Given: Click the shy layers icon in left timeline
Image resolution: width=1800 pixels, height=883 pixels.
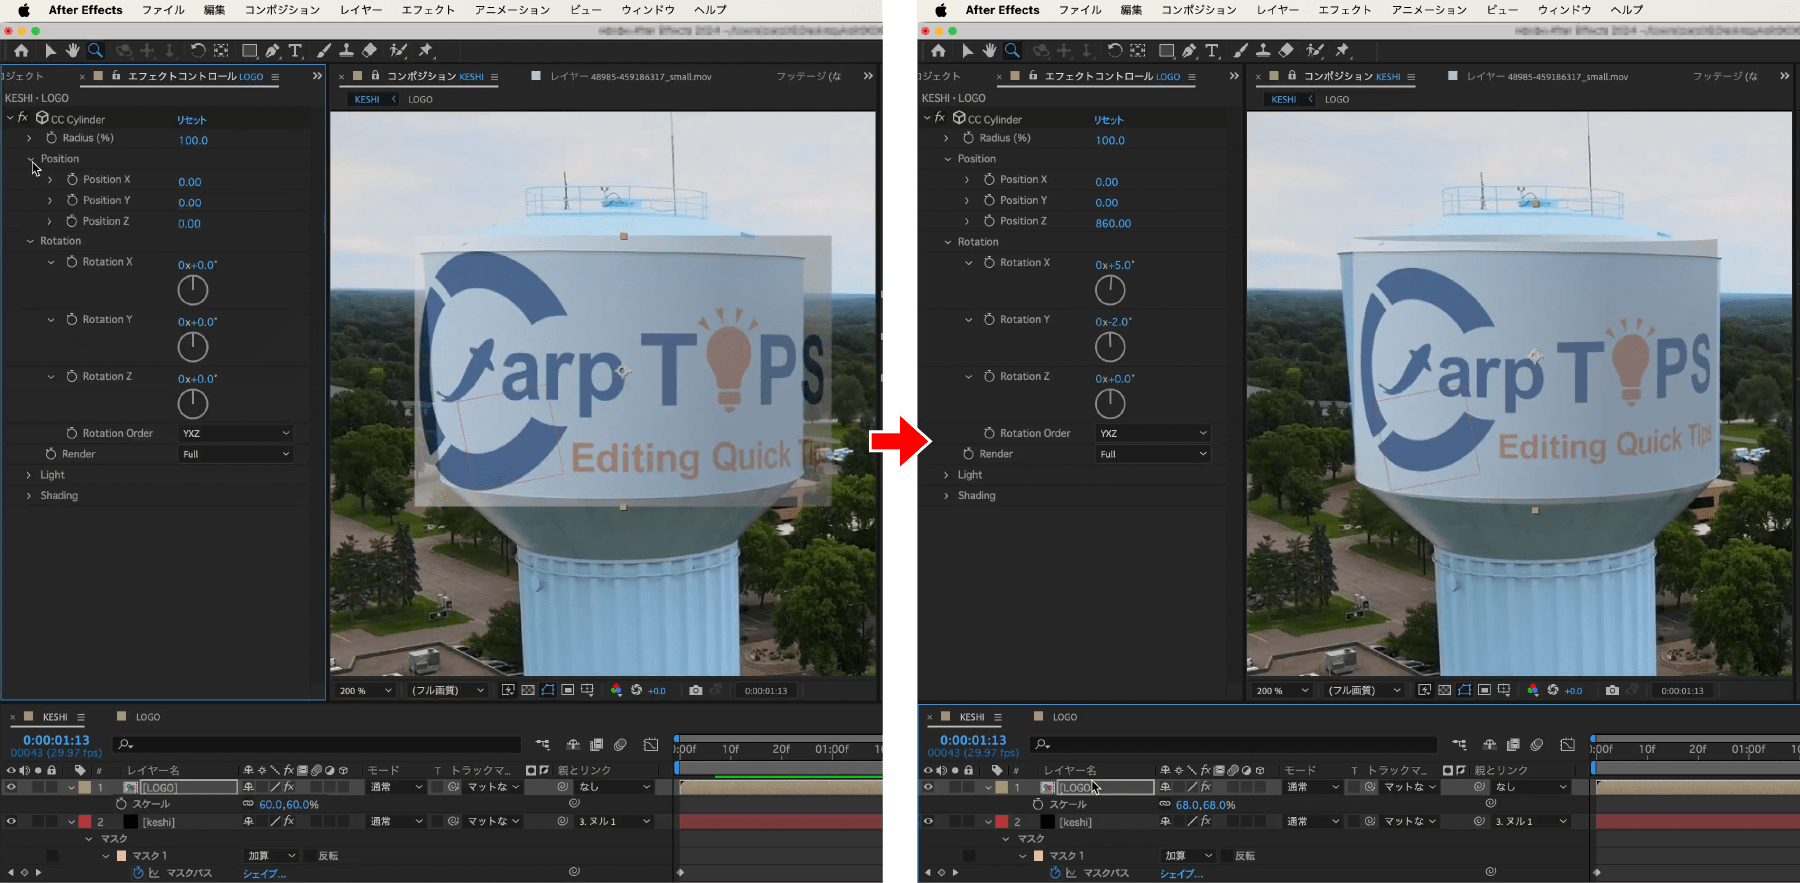Looking at the screenshot, I should [x=573, y=745].
